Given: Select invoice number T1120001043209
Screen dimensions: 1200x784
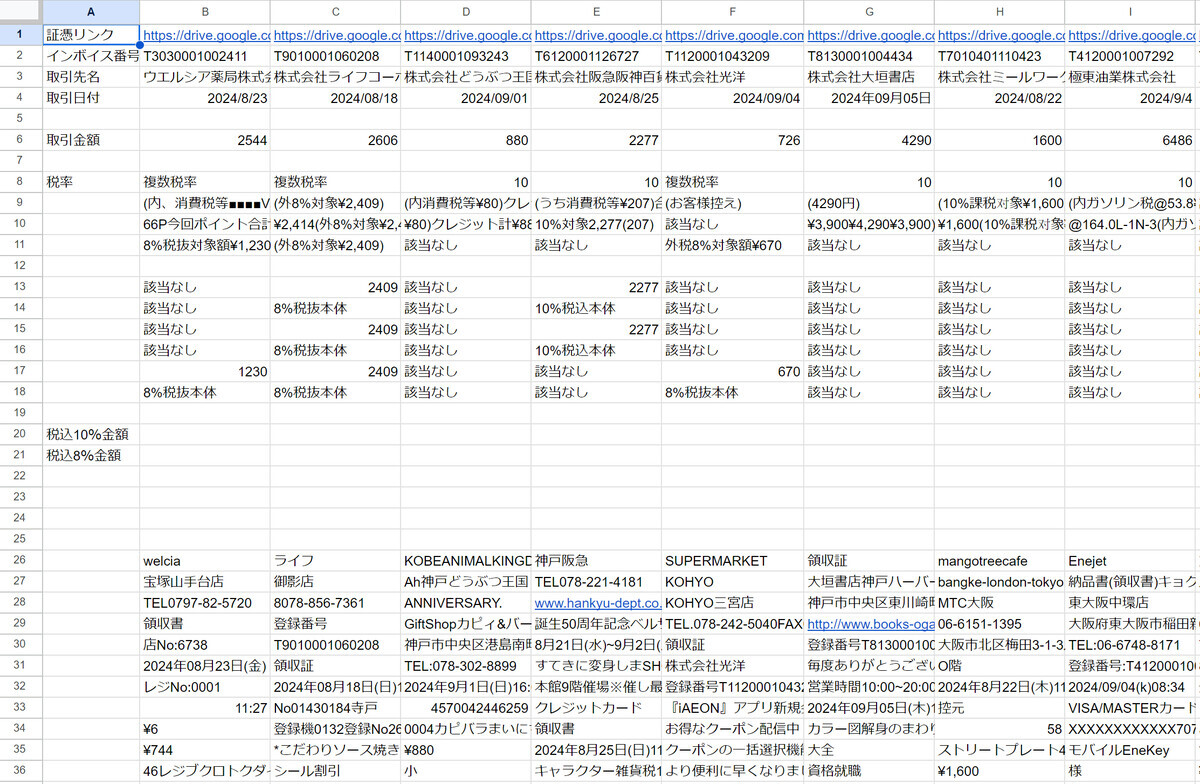Looking at the screenshot, I should coord(733,56).
